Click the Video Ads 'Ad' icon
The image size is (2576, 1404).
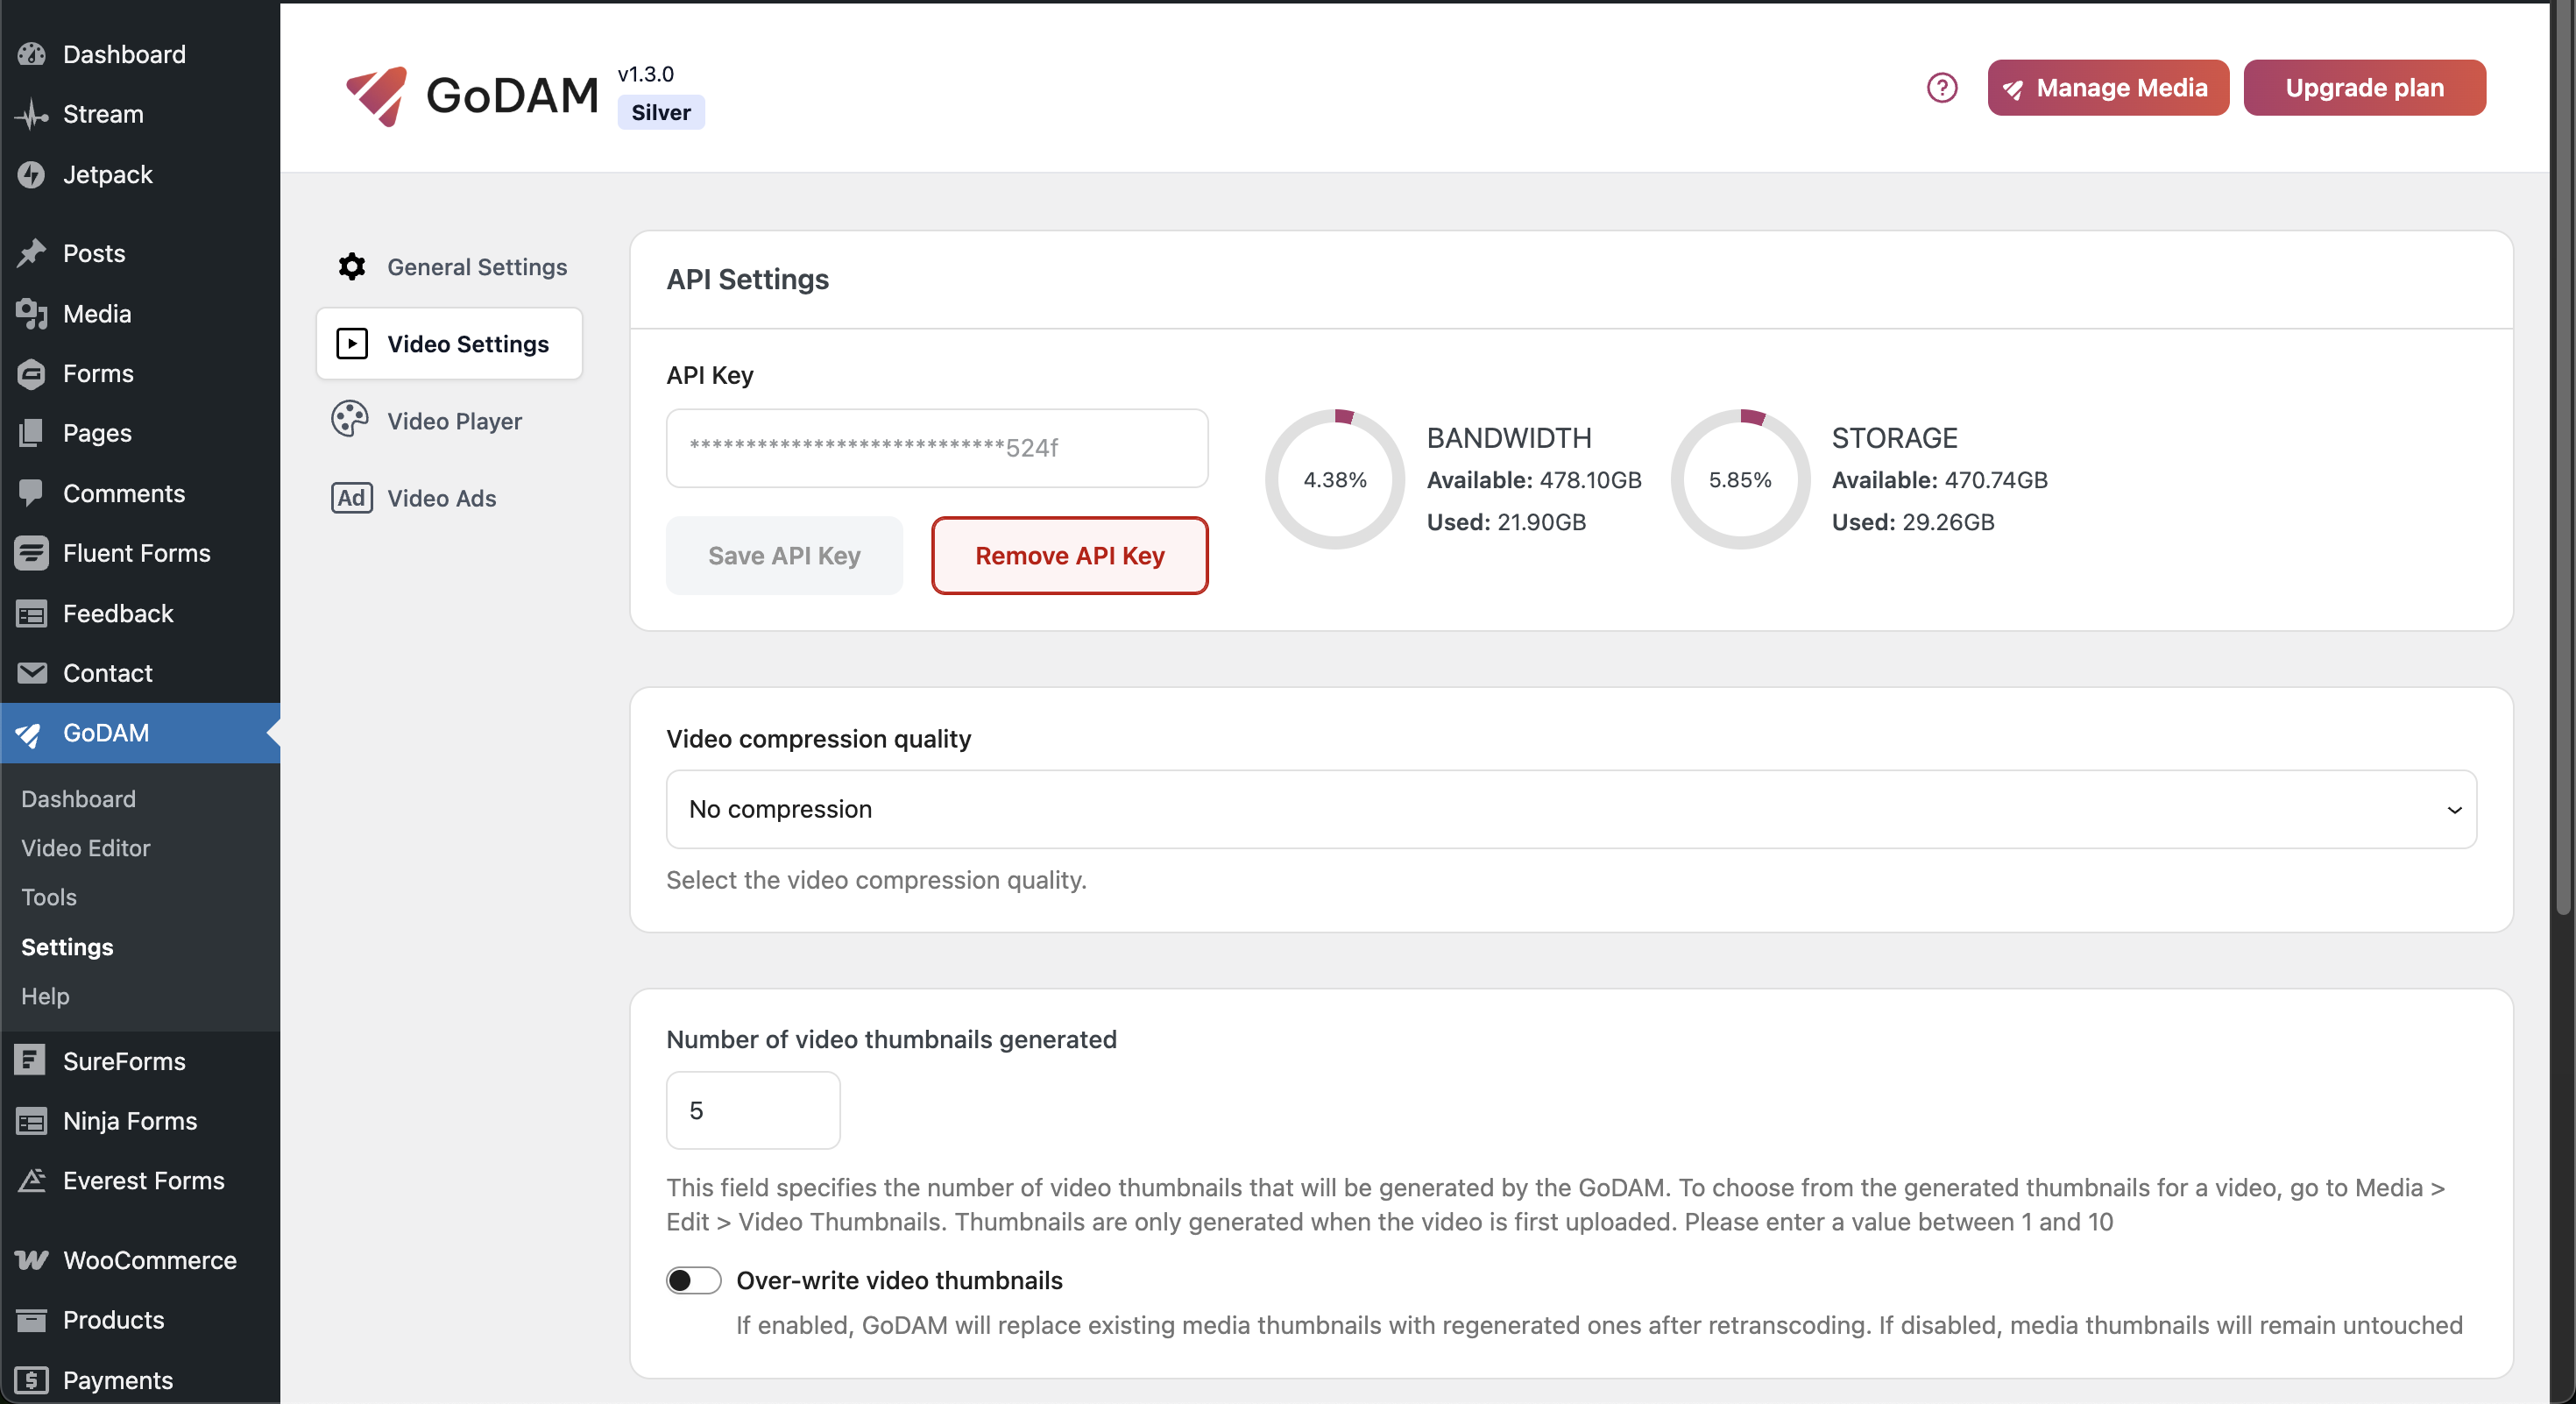point(351,498)
